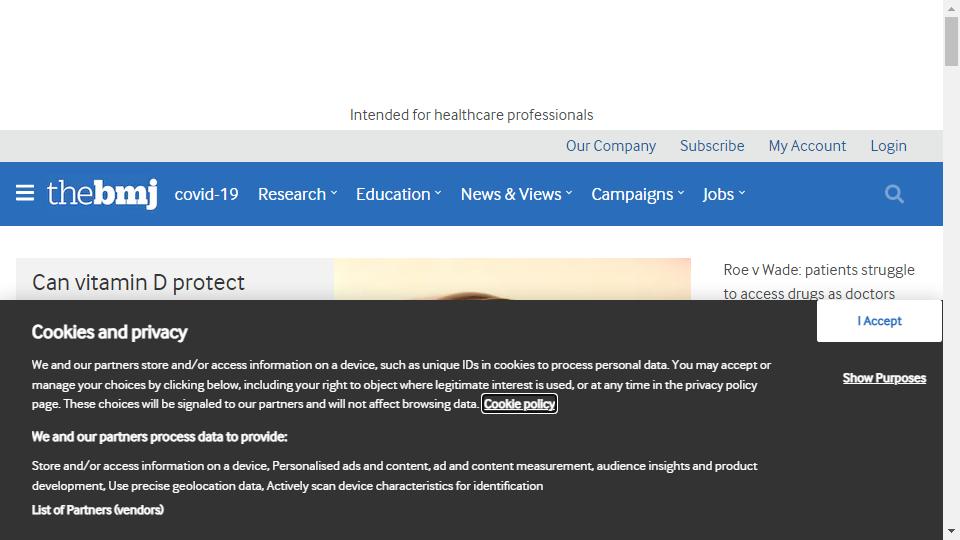Open covid-19 section
Image resolution: width=960 pixels, height=540 pixels.
(x=206, y=194)
